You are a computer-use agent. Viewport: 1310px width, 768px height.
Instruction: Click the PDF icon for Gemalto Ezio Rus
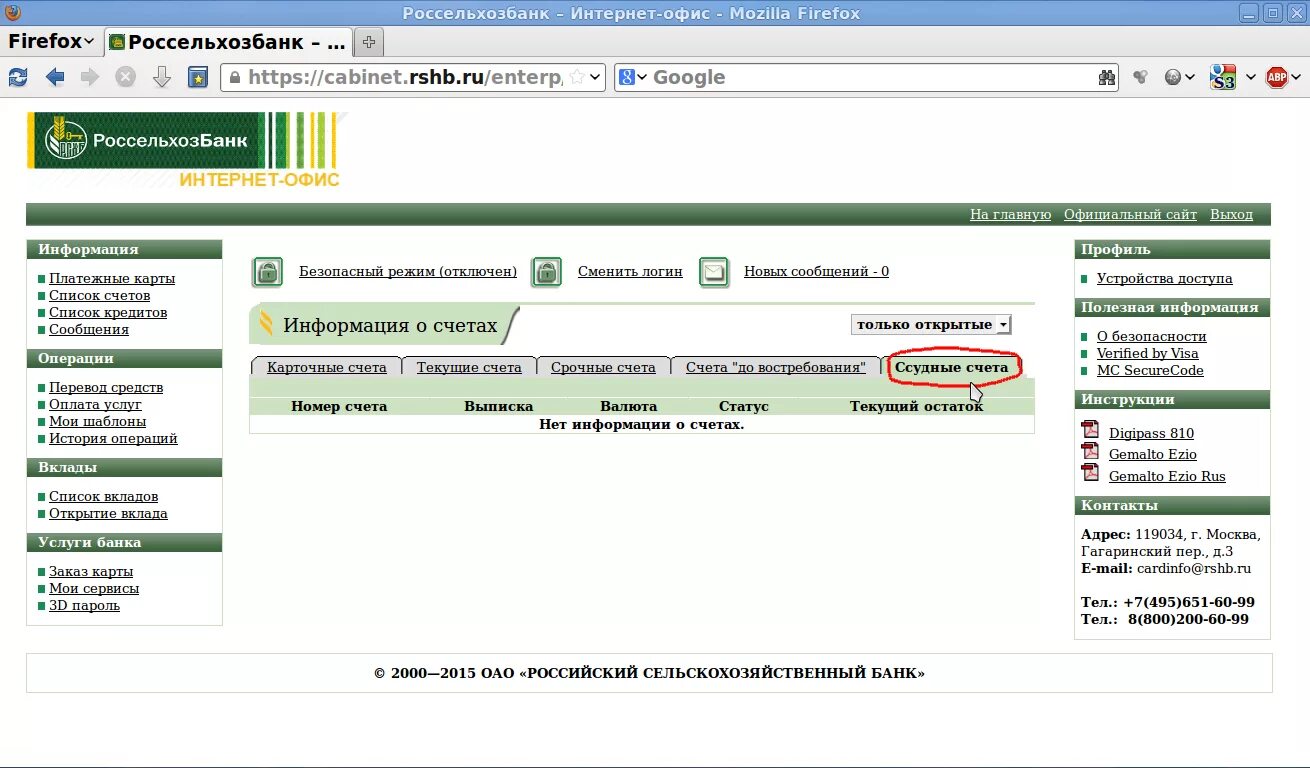coord(1090,472)
